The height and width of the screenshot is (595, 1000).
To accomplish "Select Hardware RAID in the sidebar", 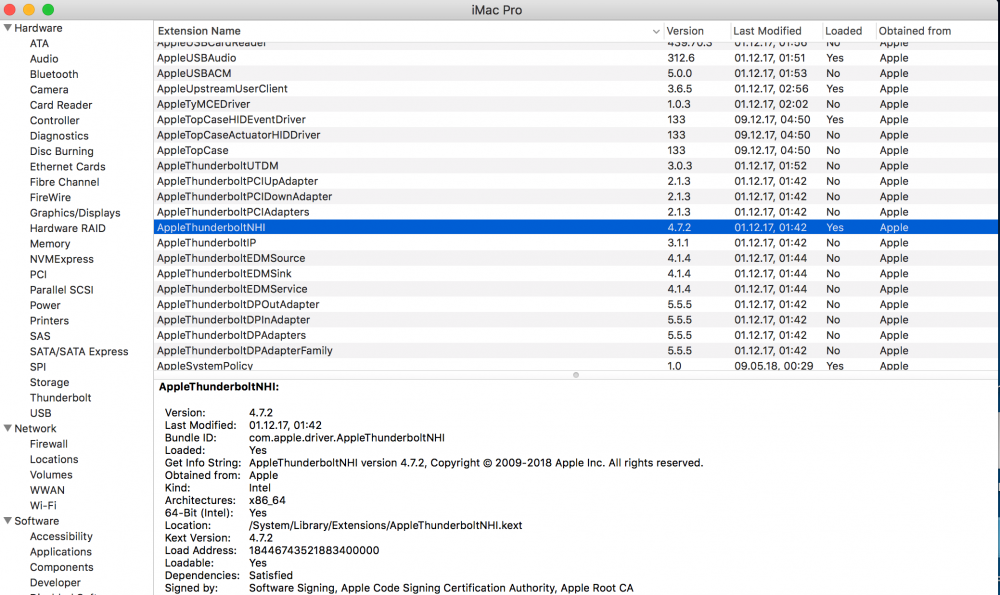I will pos(68,228).
